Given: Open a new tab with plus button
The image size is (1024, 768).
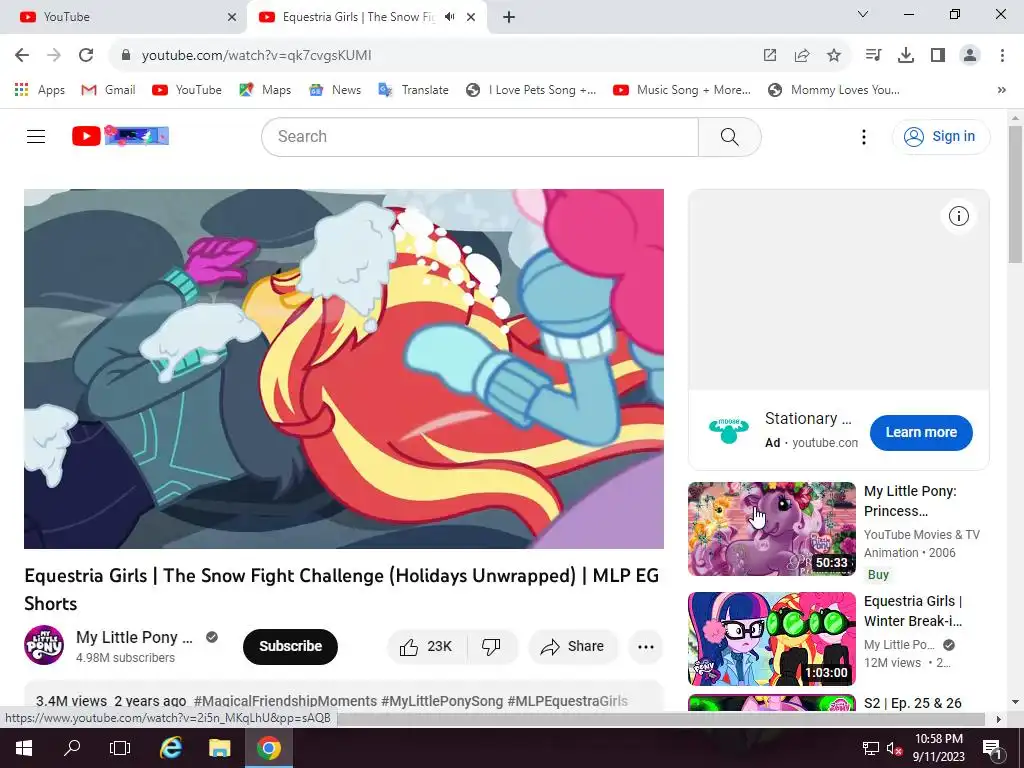Looking at the screenshot, I should click(509, 18).
